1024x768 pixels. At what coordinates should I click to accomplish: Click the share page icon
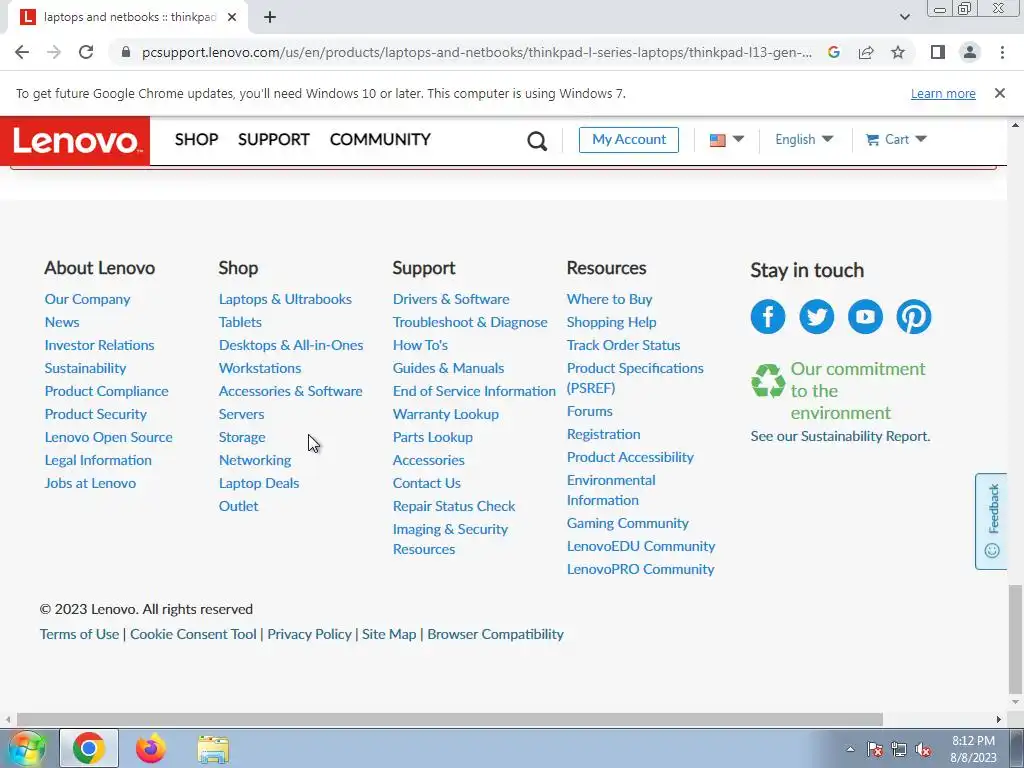(866, 52)
